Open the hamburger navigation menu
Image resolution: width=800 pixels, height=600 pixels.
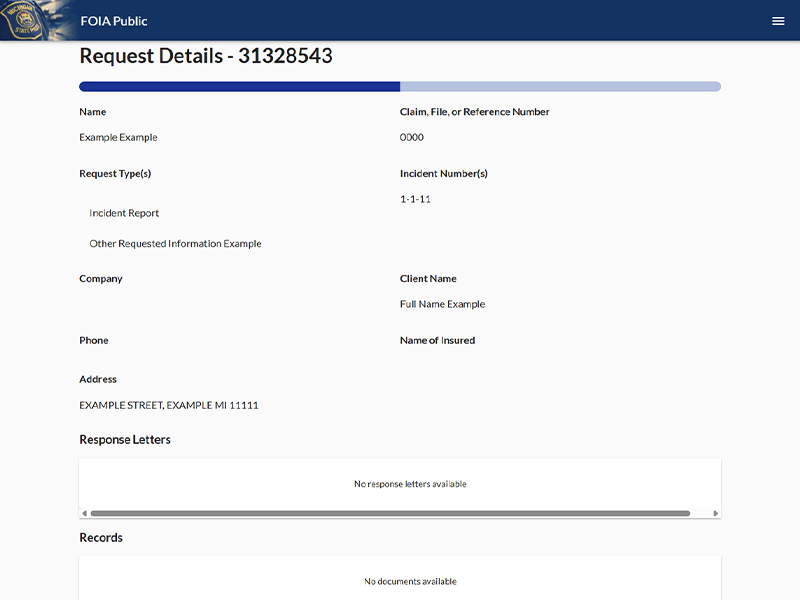(x=778, y=21)
